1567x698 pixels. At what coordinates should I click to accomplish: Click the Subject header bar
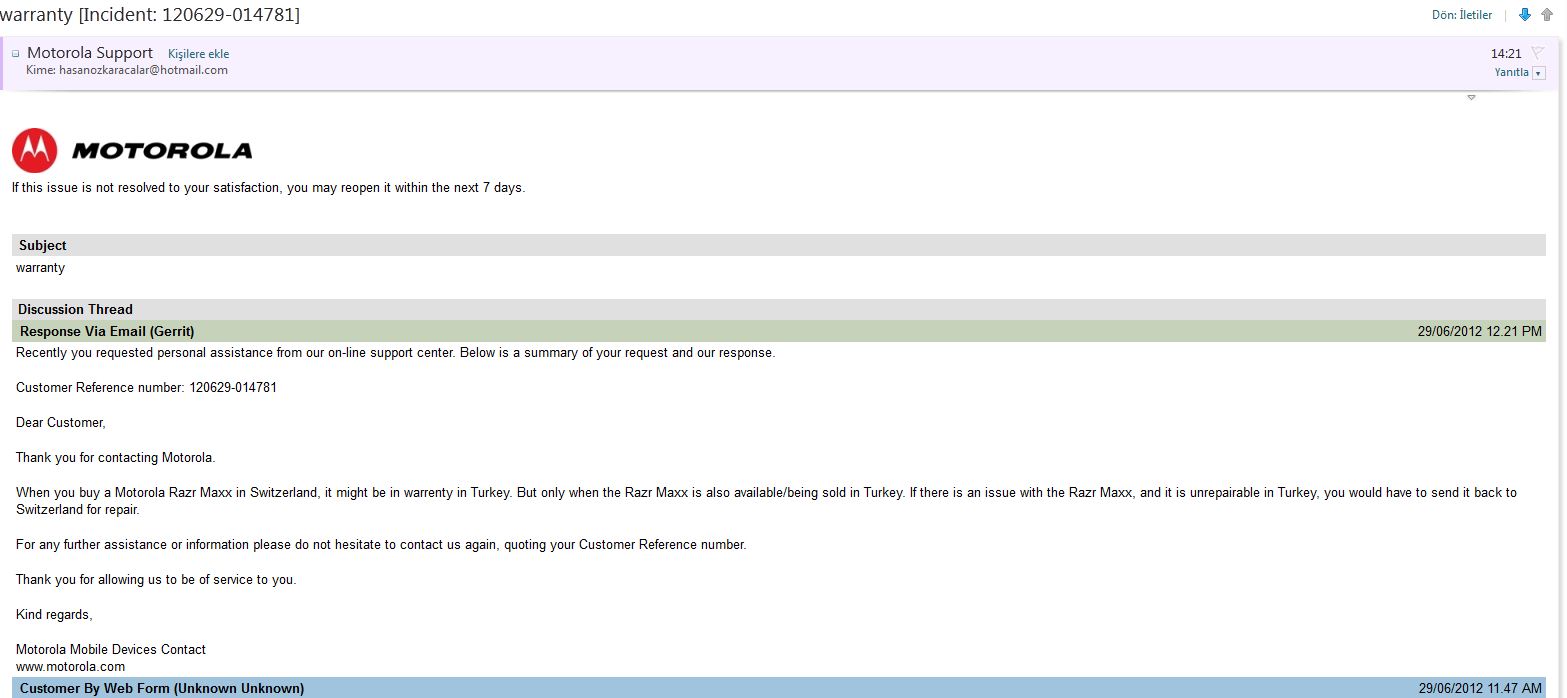click(779, 245)
